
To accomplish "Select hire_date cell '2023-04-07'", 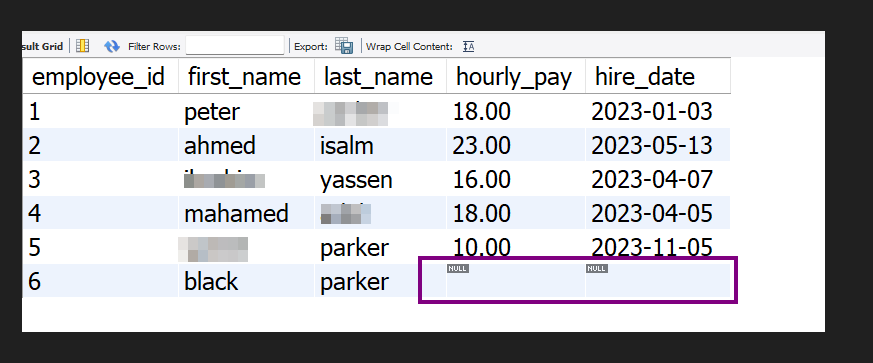I will tap(658, 179).
